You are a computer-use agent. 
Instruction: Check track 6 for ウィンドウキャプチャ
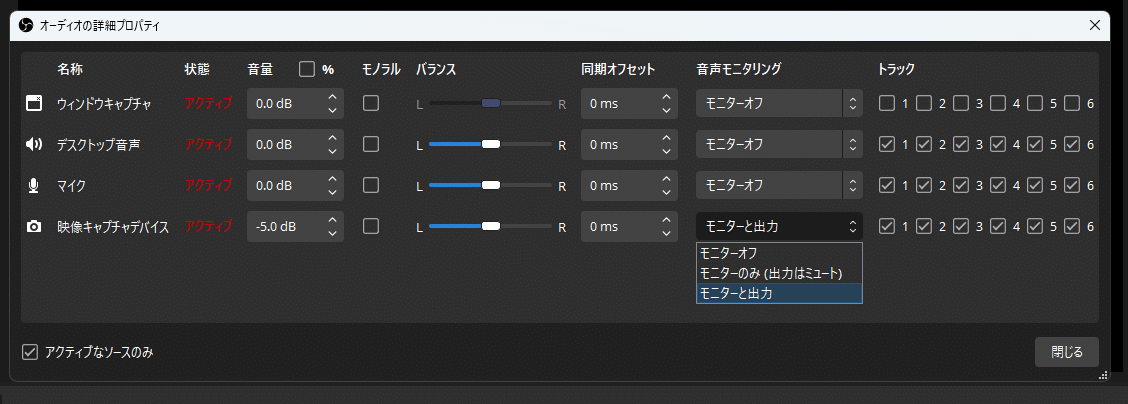1072,104
